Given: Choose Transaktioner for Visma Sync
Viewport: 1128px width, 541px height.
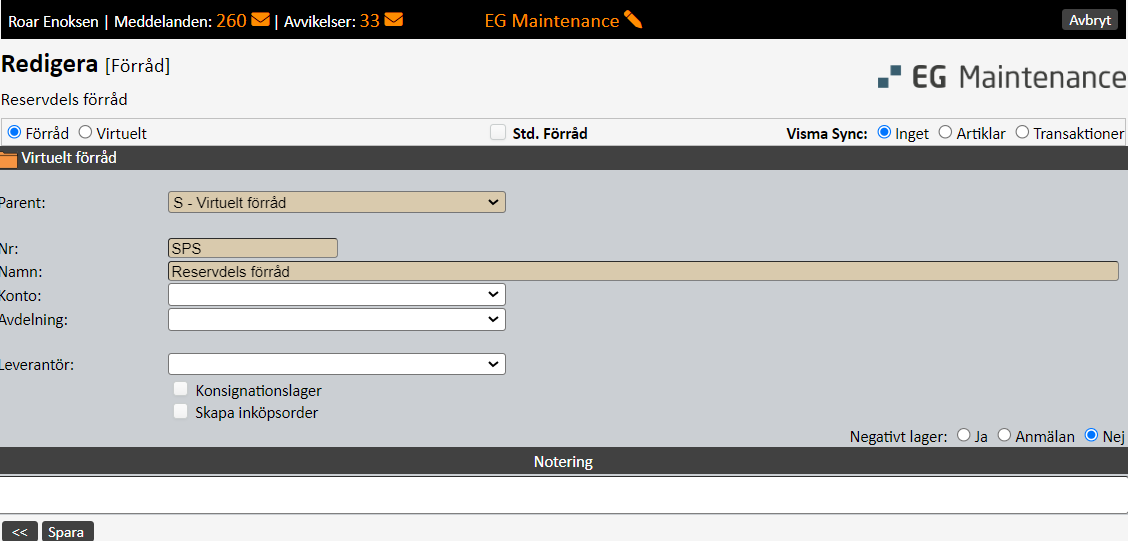Looking at the screenshot, I should (x=1022, y=132).
